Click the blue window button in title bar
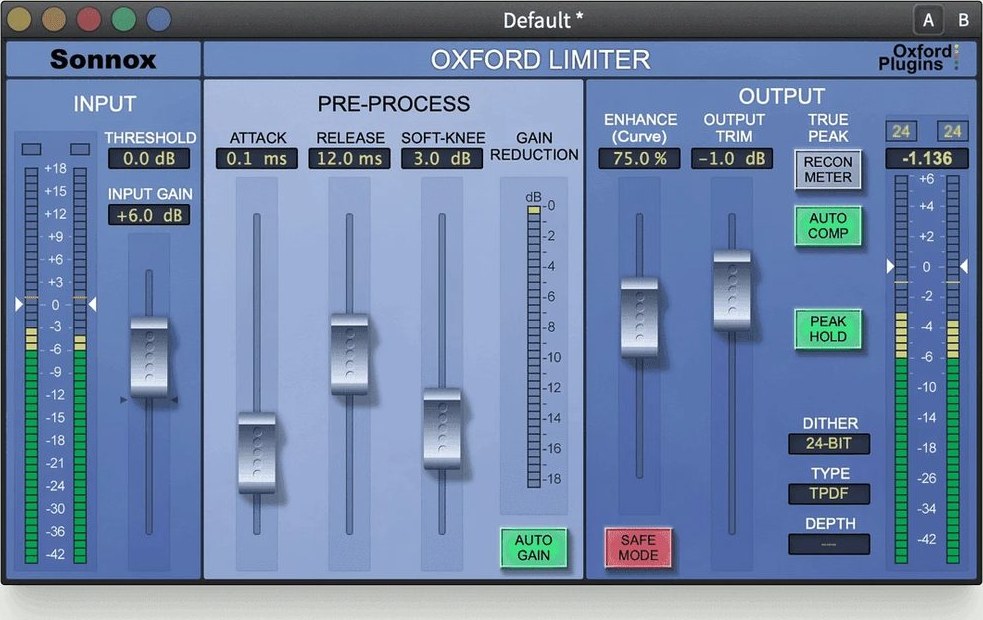This screenshot has height=620, width=983. click(159, 19)
